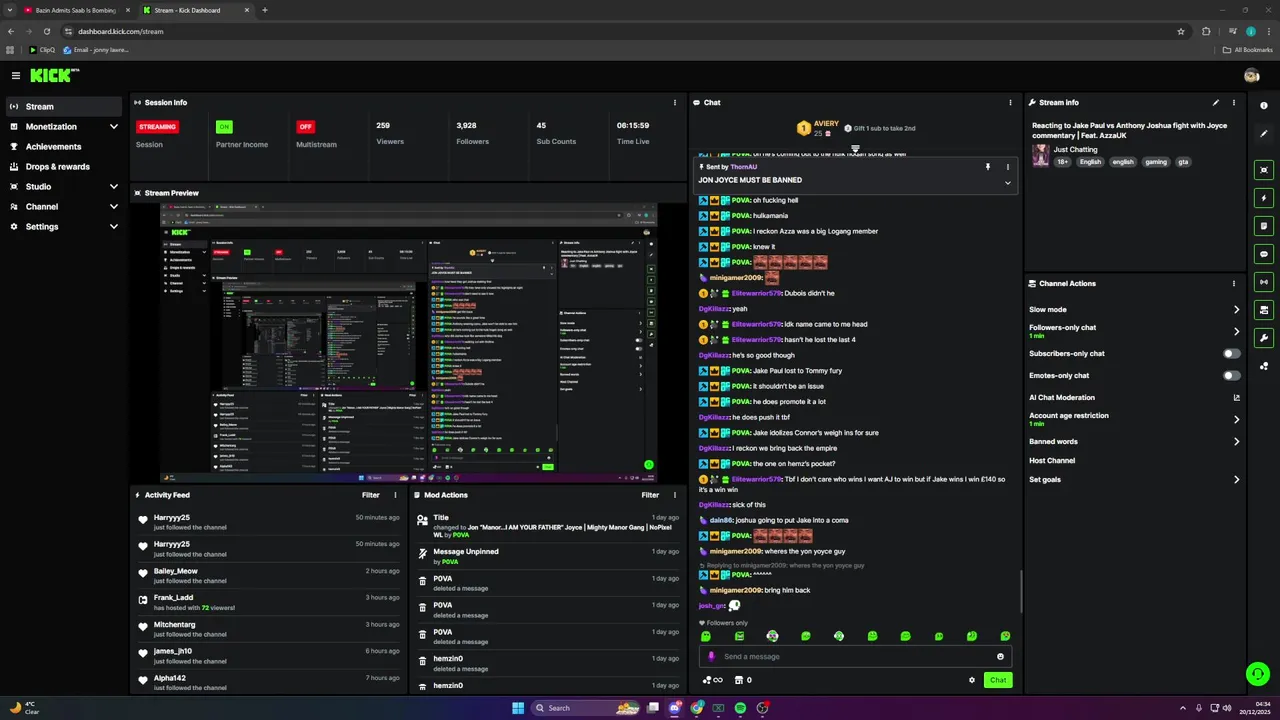Click the broadcast signal widget icon

1264,282
